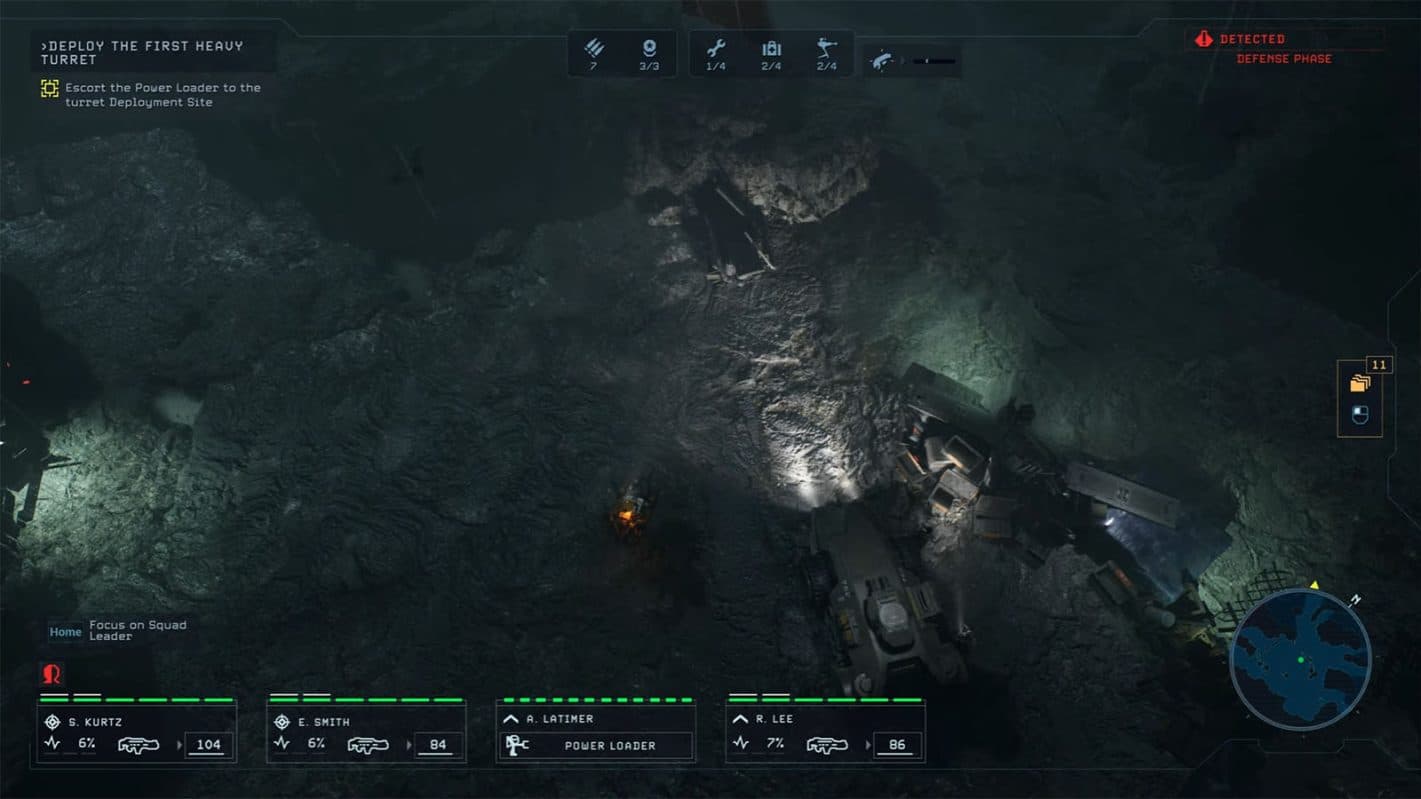The height and width of the screenshot is (799, 1421).
Task: Select the tools wrench resource icon
Action: click(716, 47)
